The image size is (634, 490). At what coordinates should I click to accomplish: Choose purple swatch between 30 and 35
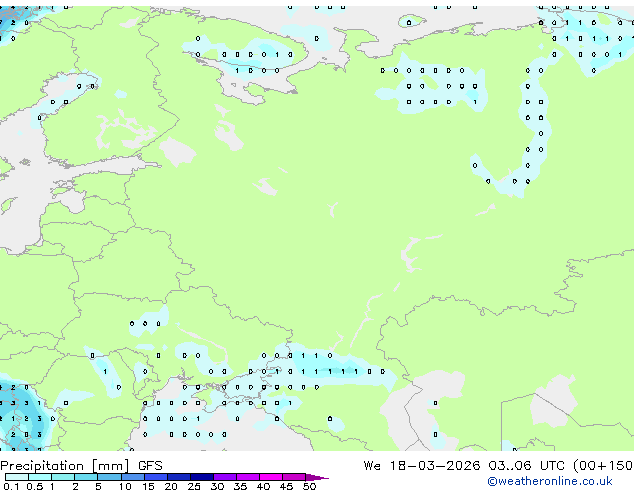pyautogui.click(x=225, y=477)
